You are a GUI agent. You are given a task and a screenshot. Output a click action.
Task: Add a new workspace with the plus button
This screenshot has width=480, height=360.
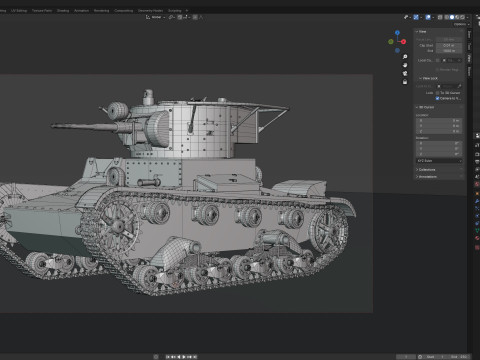[x=187, y=11]
